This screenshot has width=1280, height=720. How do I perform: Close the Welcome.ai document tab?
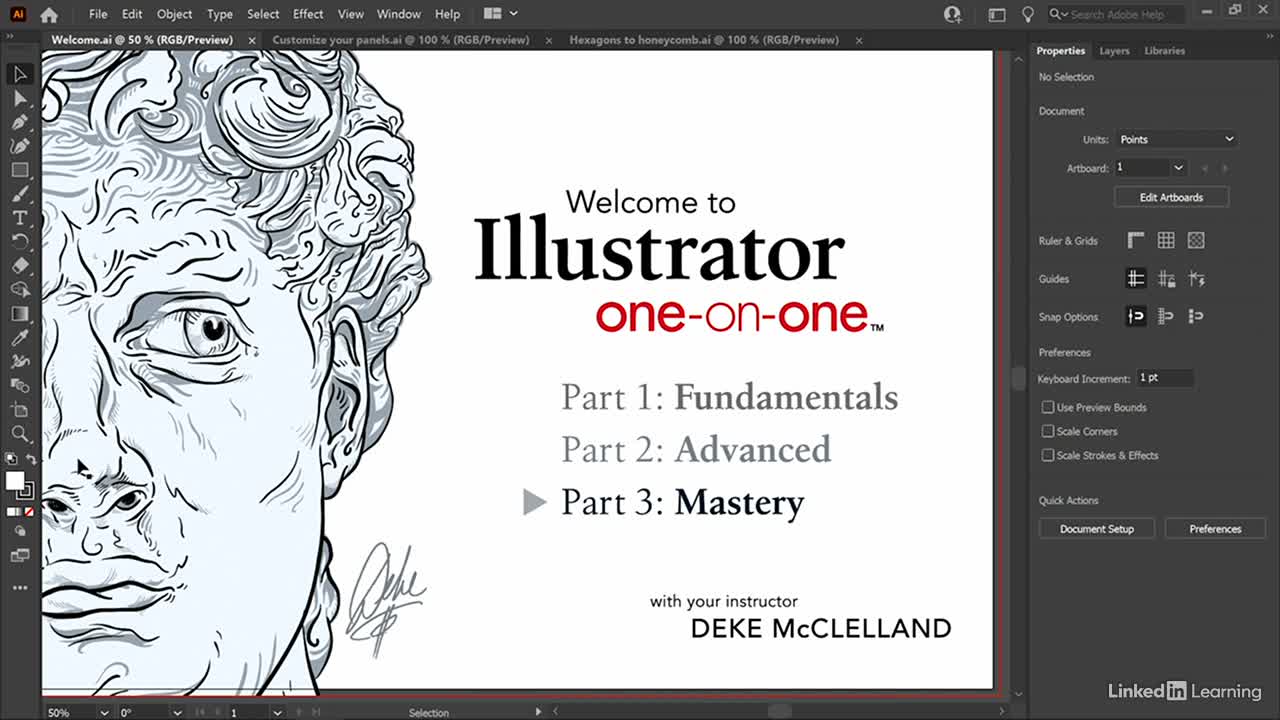(251, 40)
